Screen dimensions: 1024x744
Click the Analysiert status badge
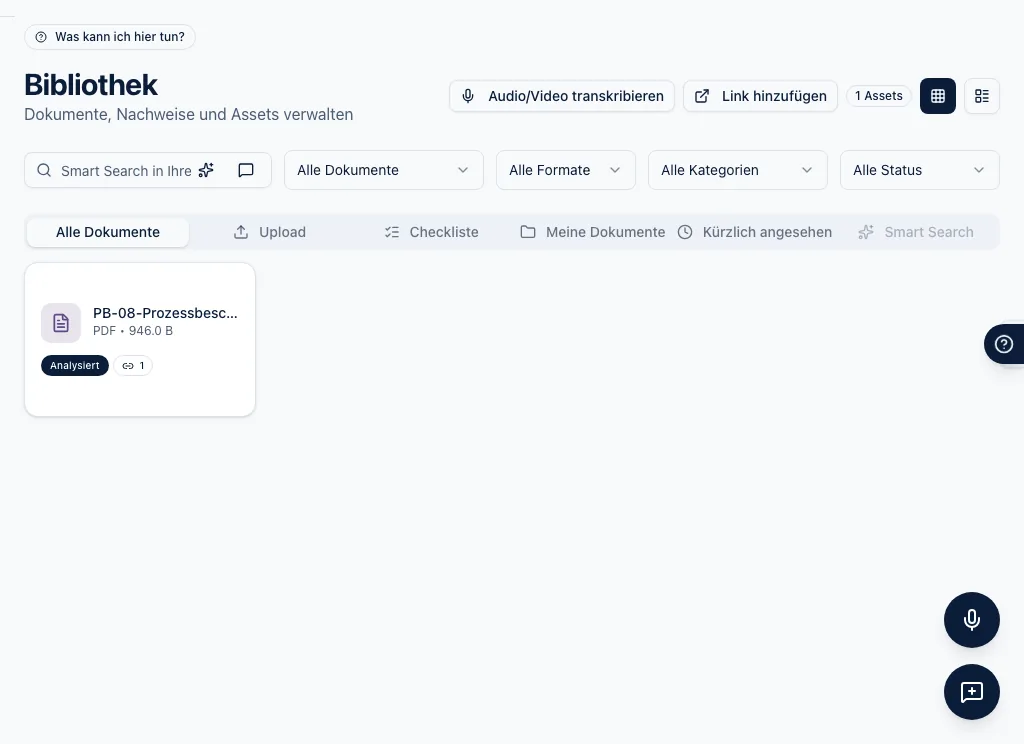click(75, 366)
